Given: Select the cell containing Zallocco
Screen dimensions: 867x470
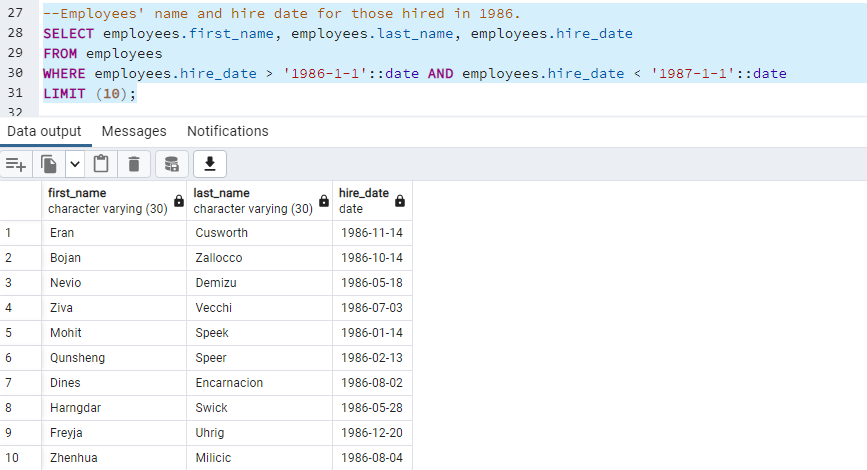Looking at the screenshot, I should point(259,258).
